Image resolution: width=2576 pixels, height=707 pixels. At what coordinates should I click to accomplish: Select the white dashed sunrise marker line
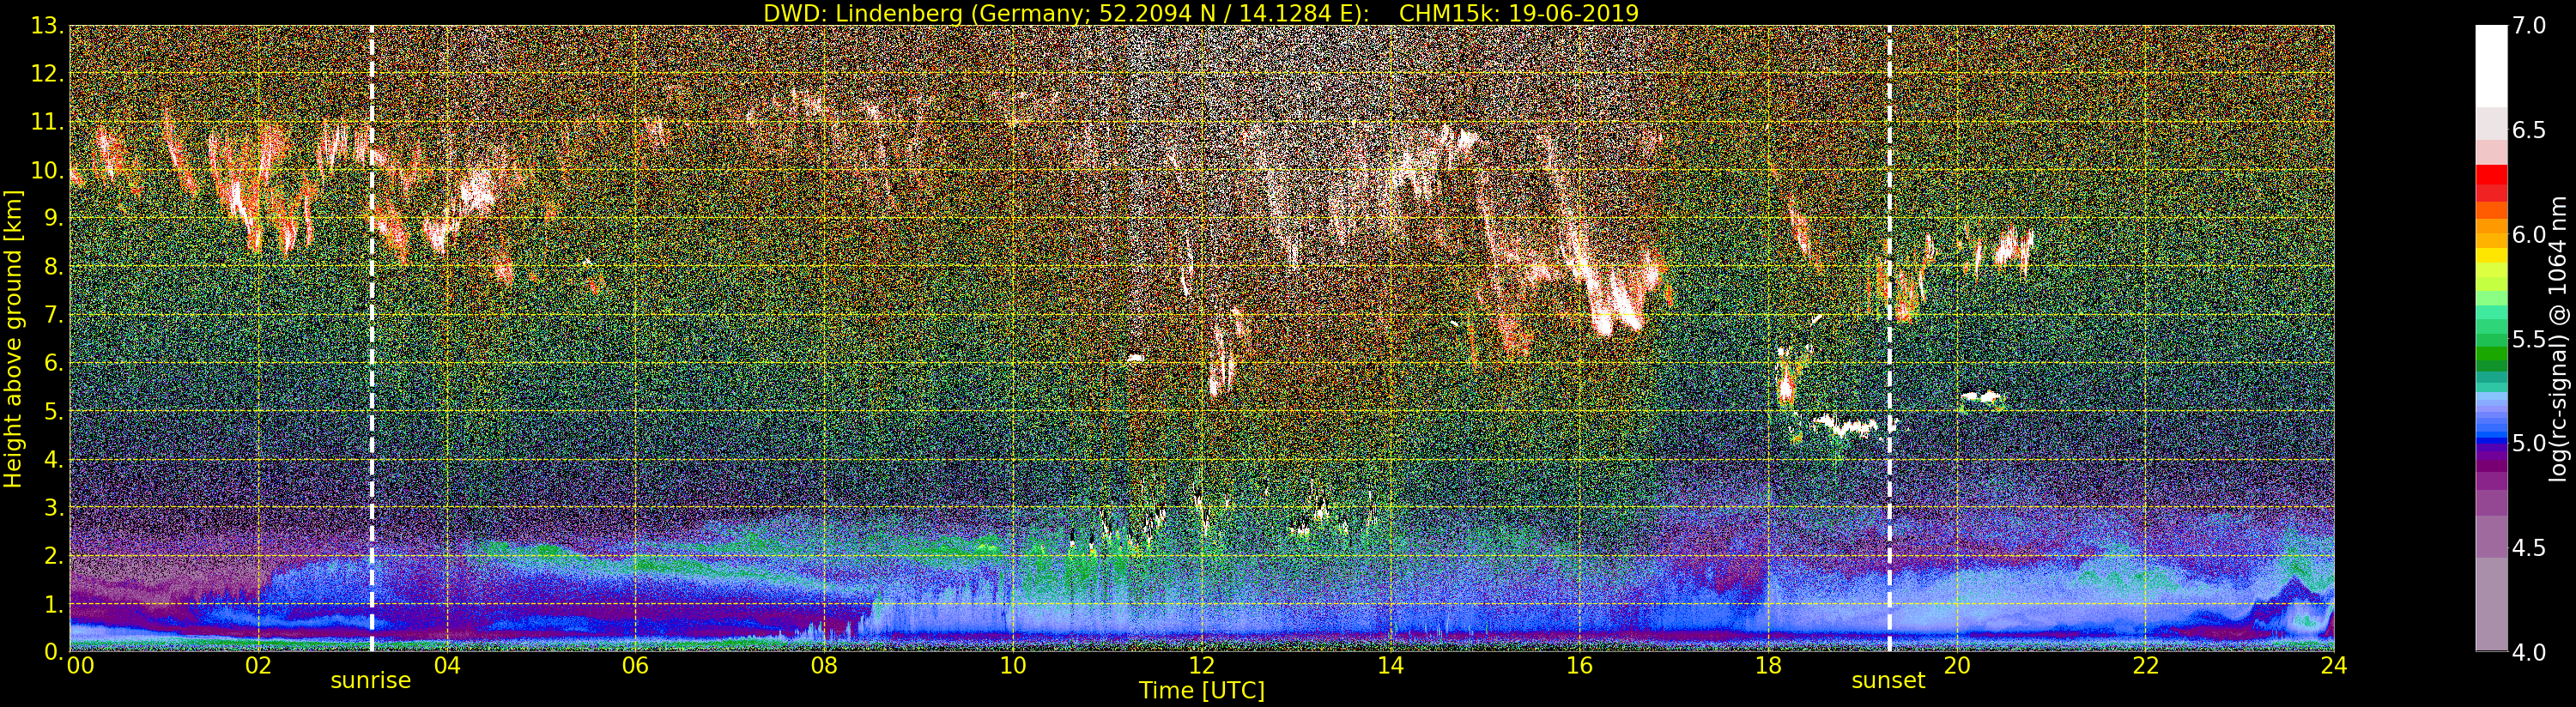click(x=372, y=339)
